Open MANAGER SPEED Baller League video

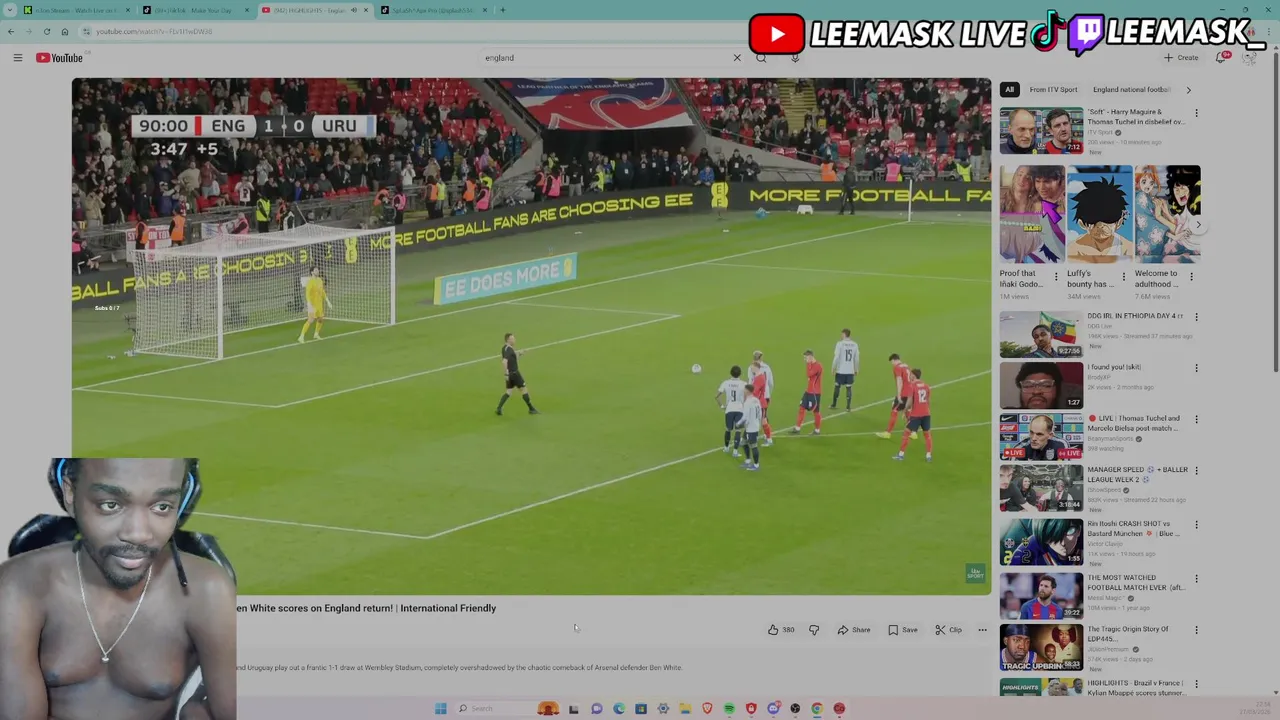pyautogui.click(x=1041, y=489)
